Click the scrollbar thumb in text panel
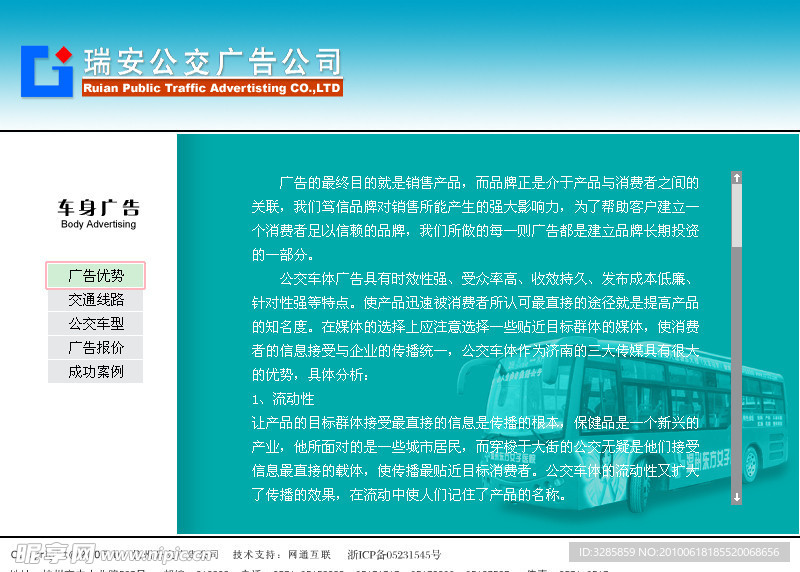Image resolution: width=800 pixels, height=572 pixels. pyautogui.click(x=736, y=215)
